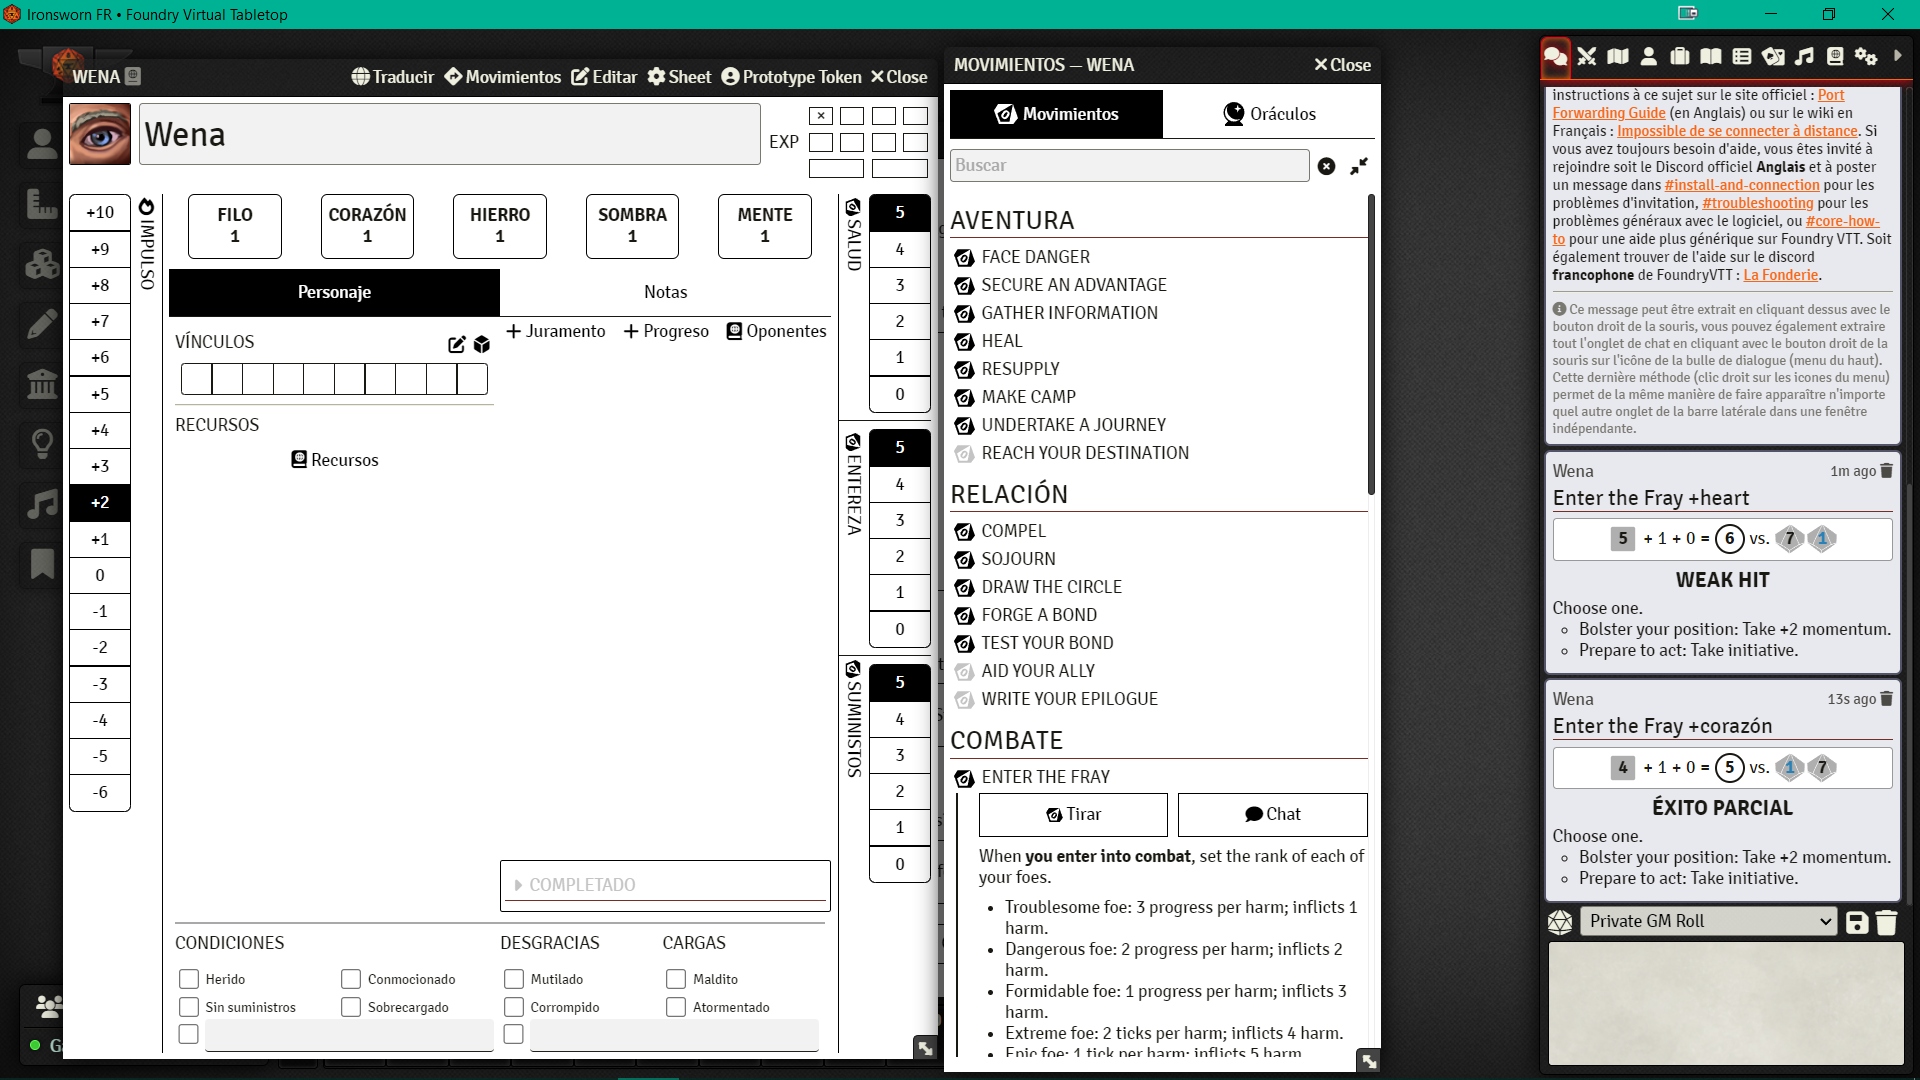The image size is (1920, 1080).
Task: Roll the dice icon next to Vínculos
Action: coord(482,344)
